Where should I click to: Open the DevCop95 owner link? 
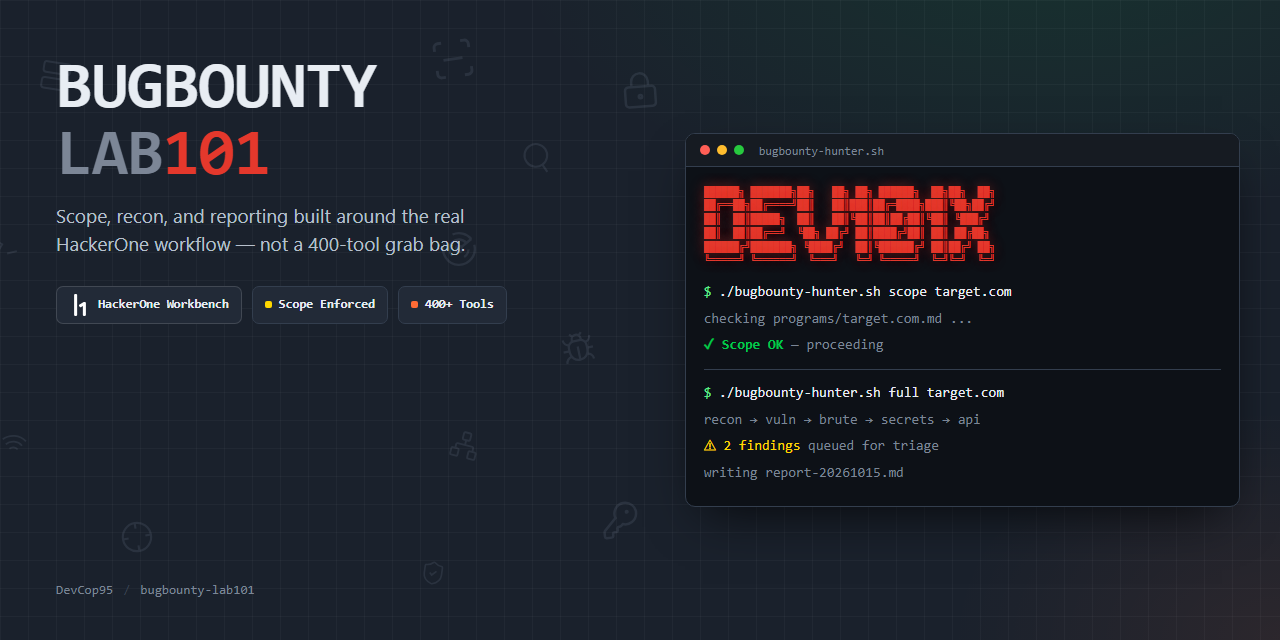click(x=84, y=590)
